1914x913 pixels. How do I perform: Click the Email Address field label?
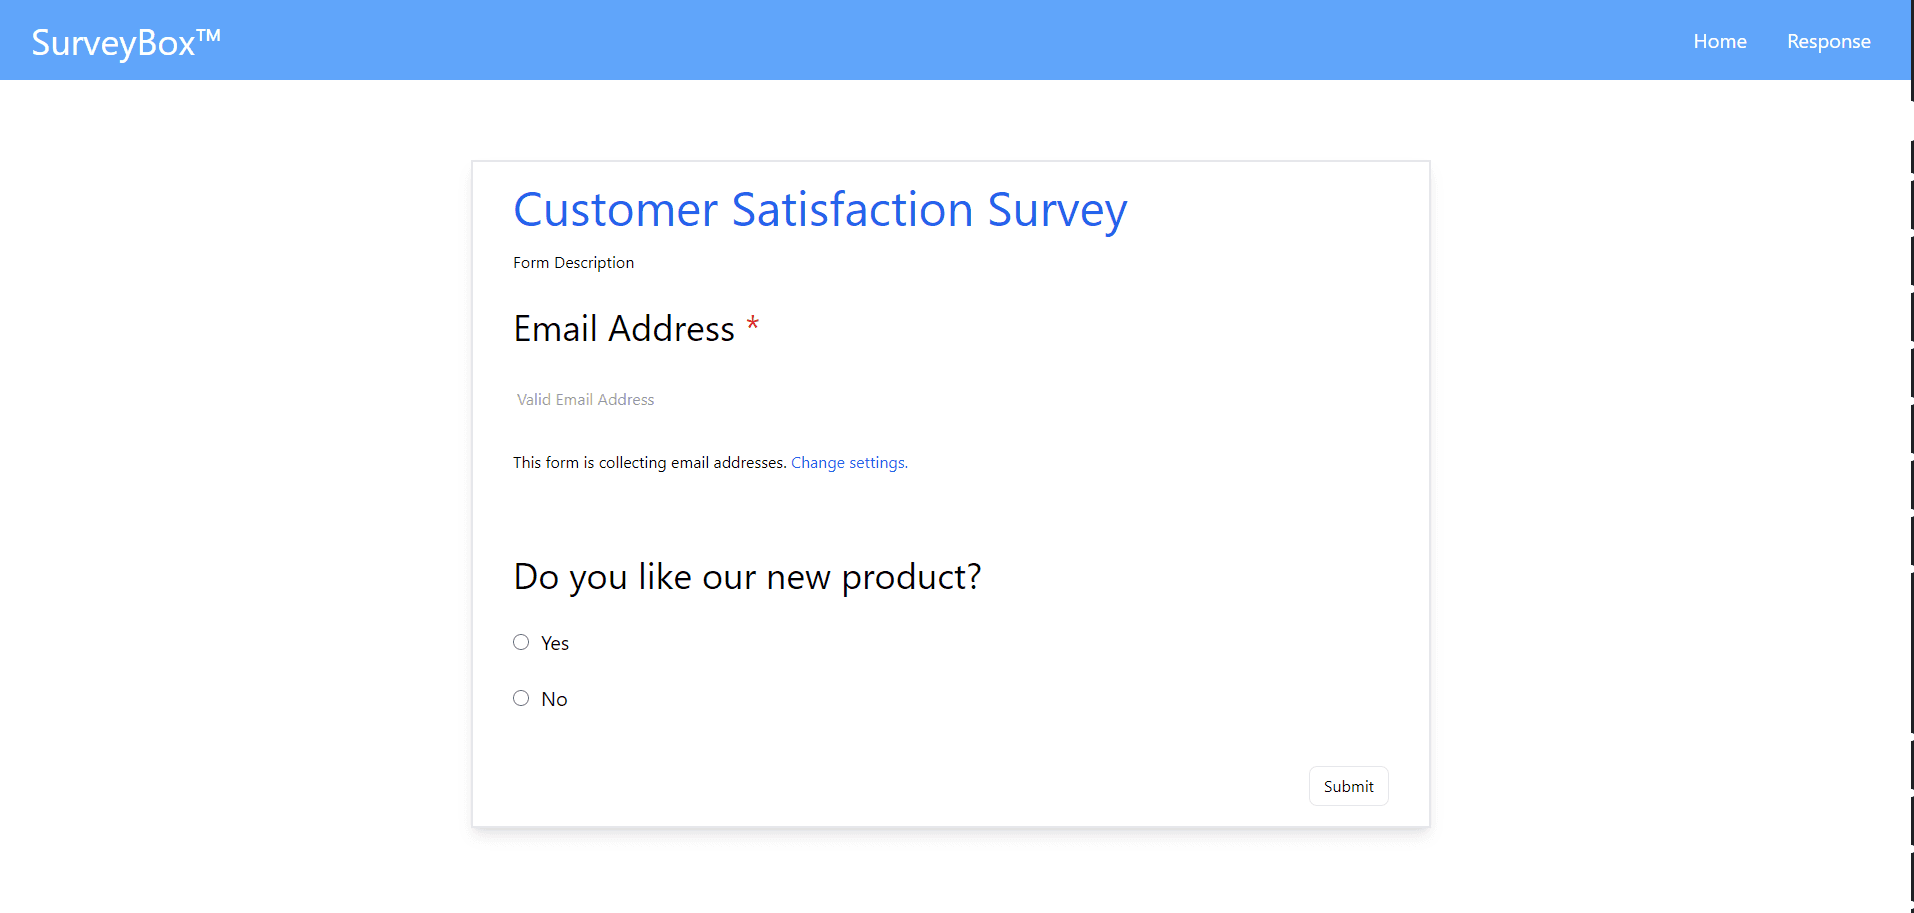point(624,329)
